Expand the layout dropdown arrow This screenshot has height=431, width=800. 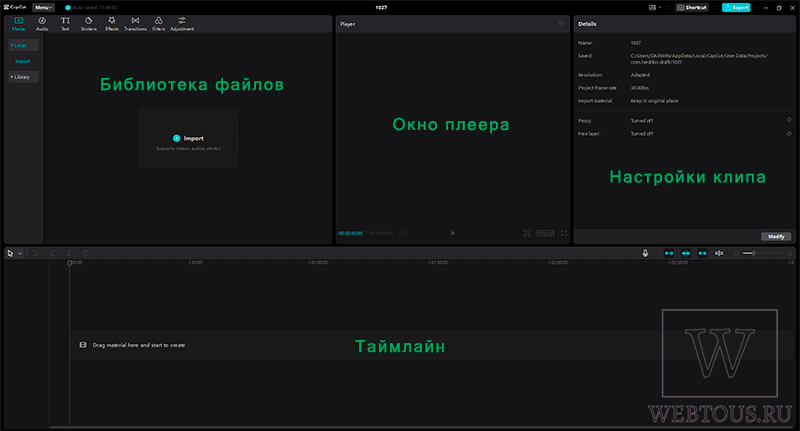pos(660,8)
